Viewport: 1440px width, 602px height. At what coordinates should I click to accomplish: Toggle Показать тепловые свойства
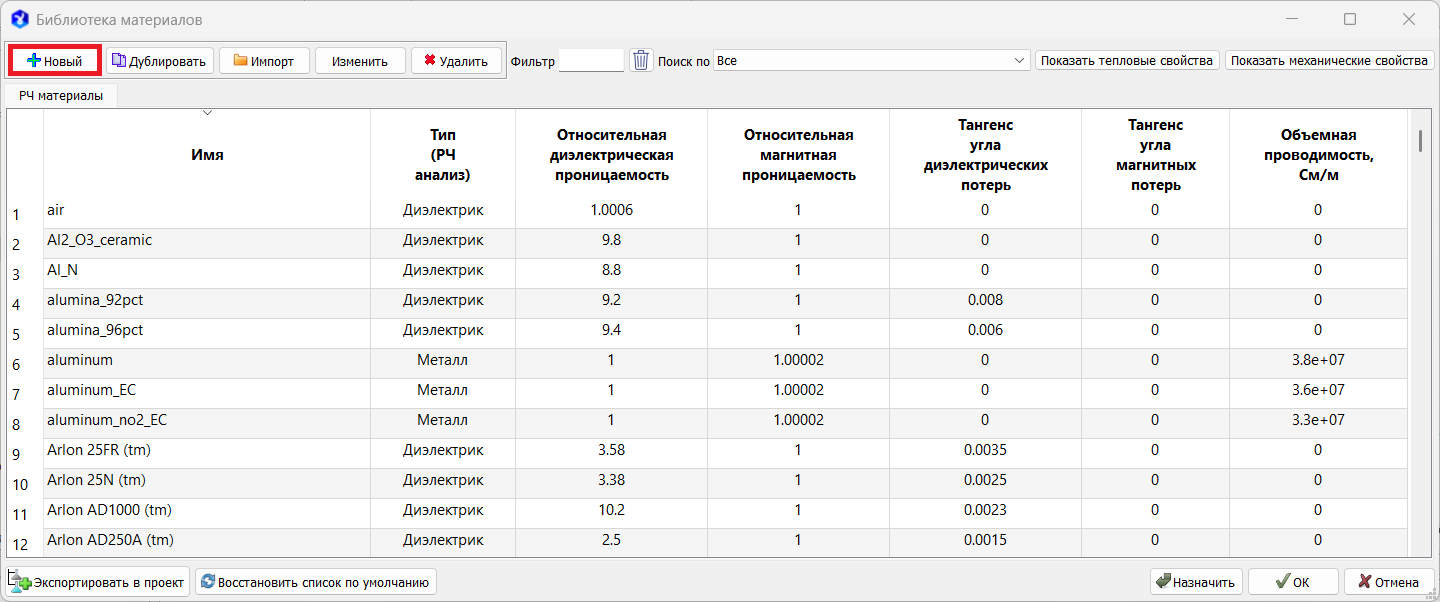click(1127, 61)
